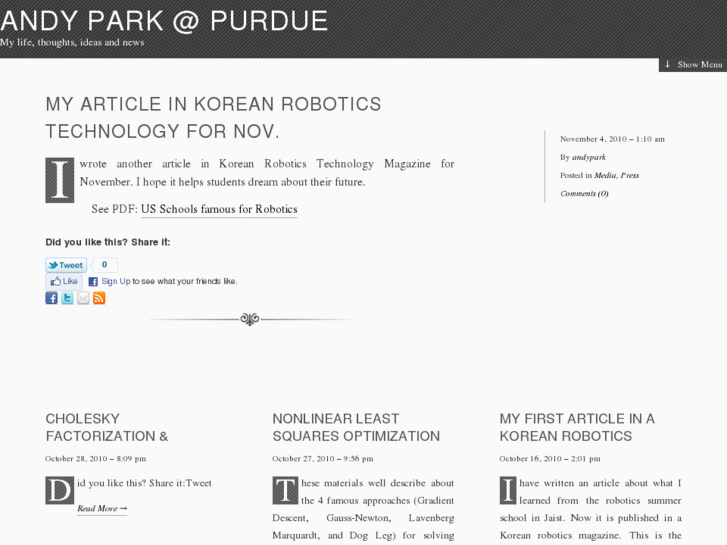Click the Facebook share icon
The image size is (727, 545).
[x=51, y=298]
